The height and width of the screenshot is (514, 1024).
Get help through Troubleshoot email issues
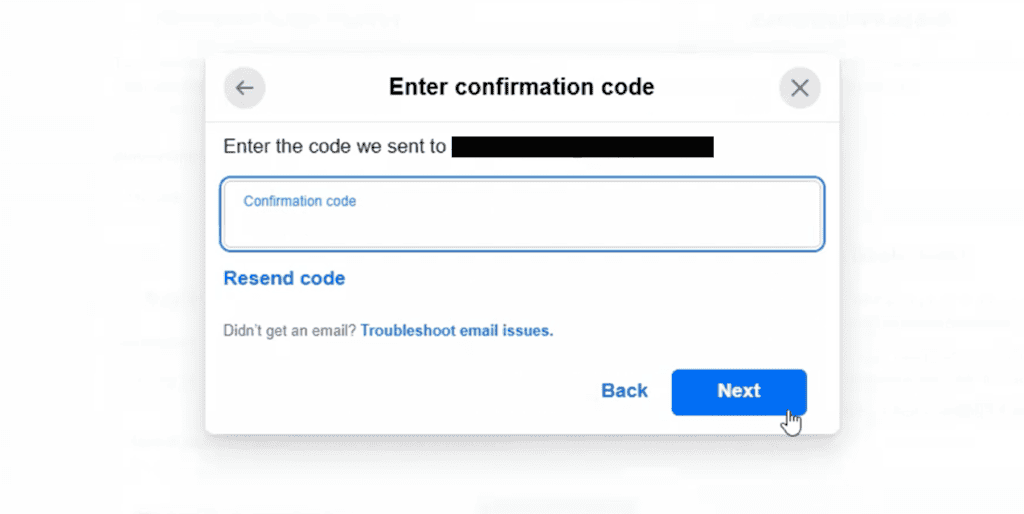[456, 330]
